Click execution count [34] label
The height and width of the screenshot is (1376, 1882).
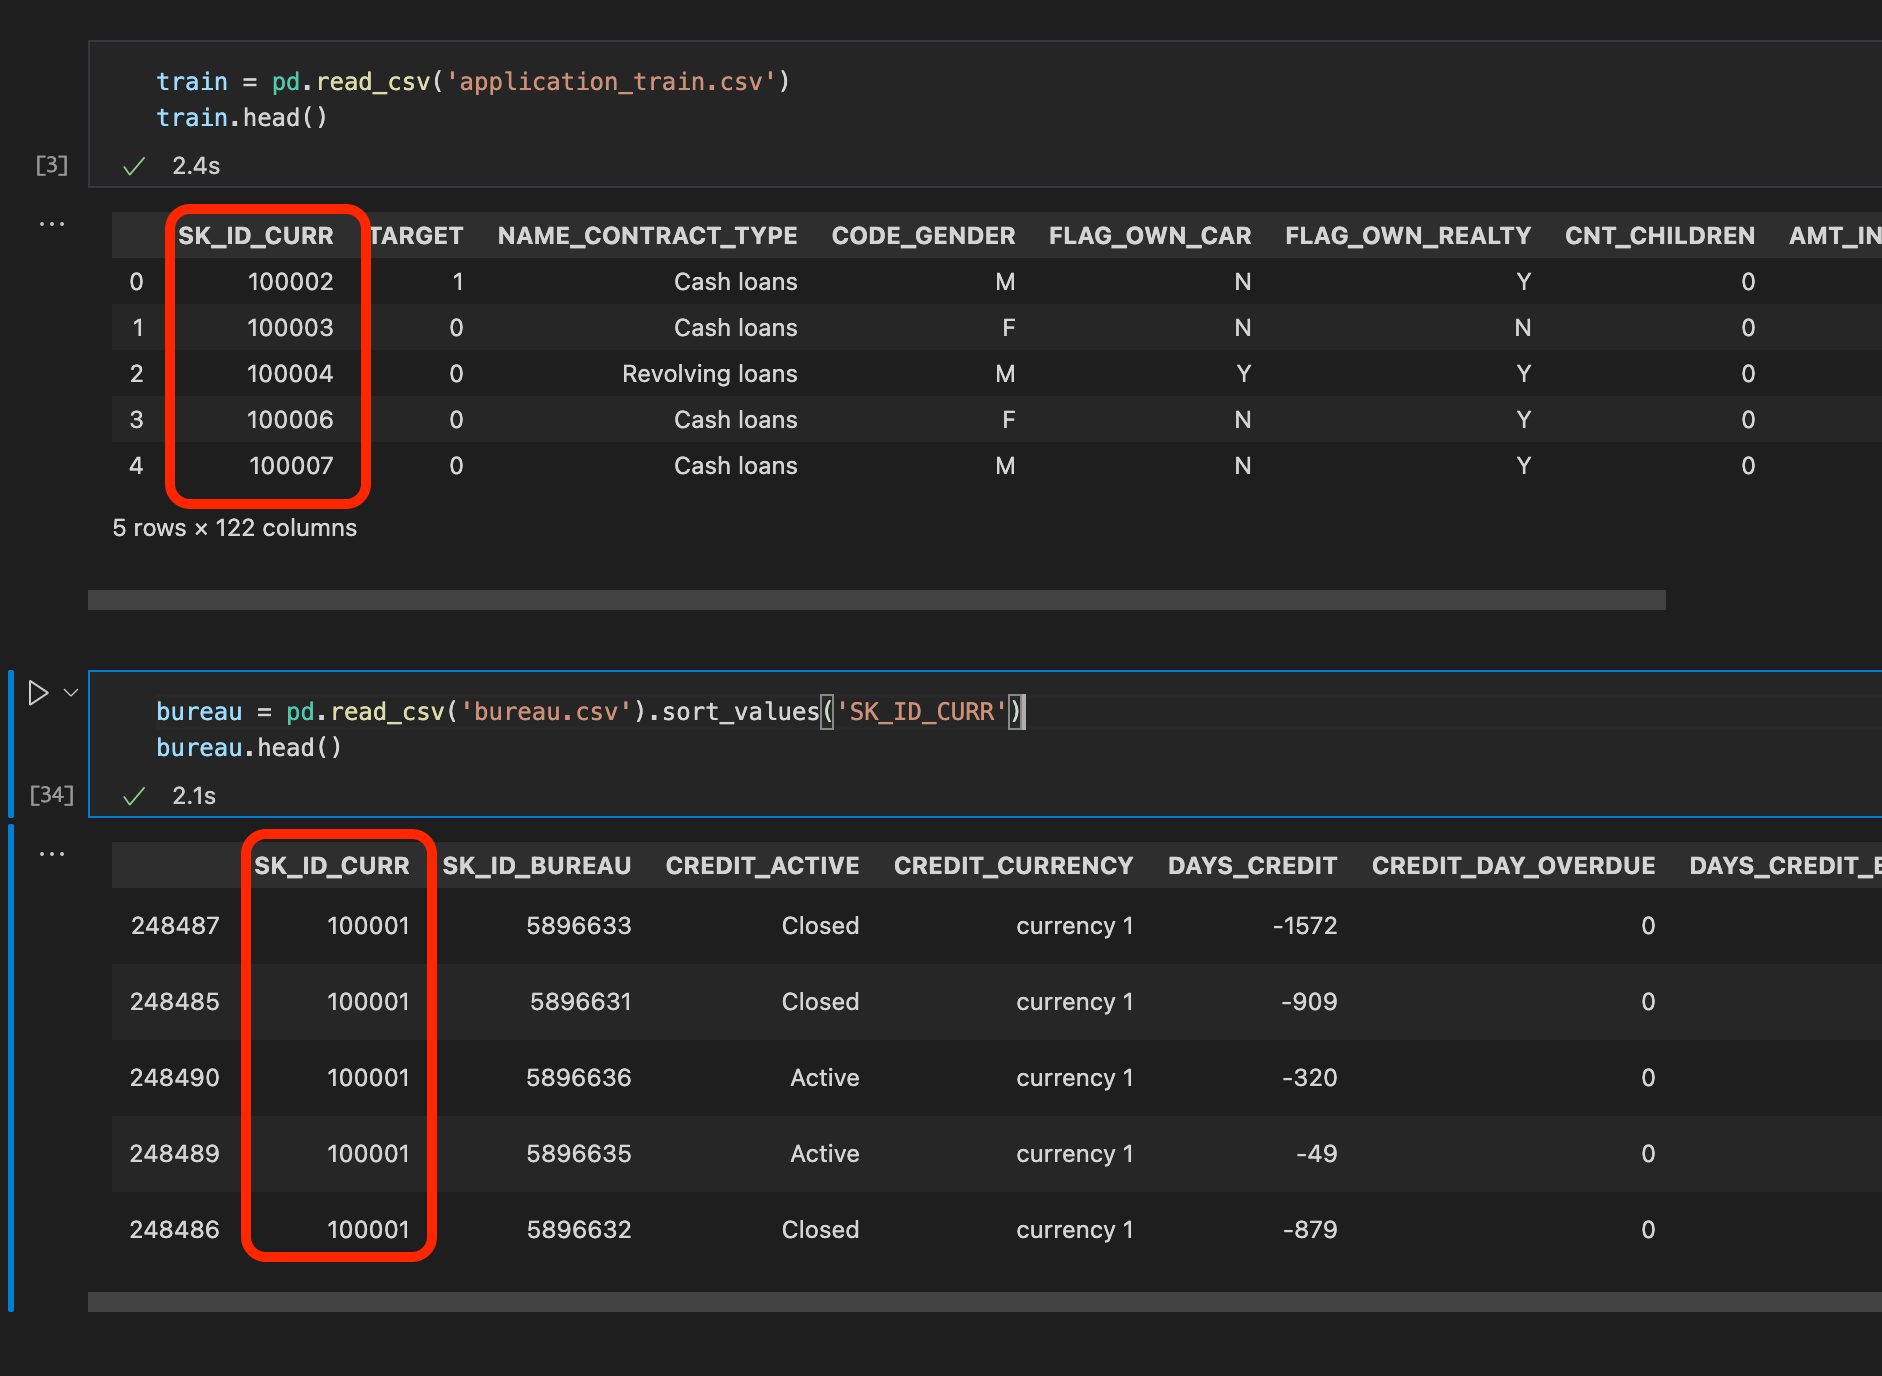[x=52, y=795]
